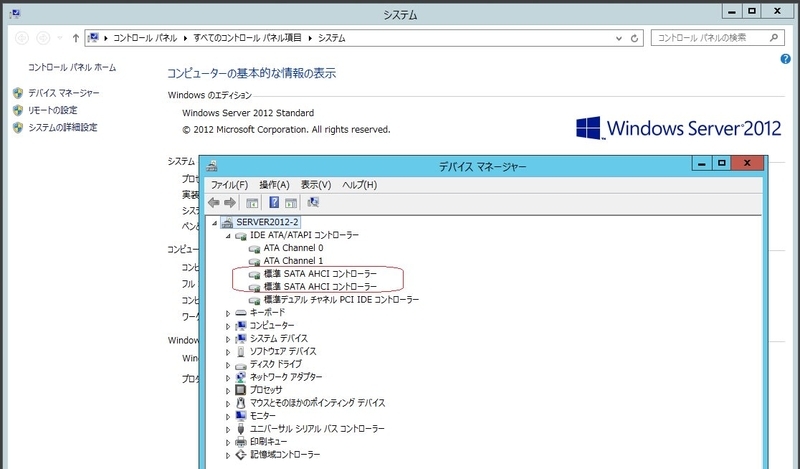Click the システム デバイス category icon
Viewport: 800px width, 469px height.
pos(241,338)
